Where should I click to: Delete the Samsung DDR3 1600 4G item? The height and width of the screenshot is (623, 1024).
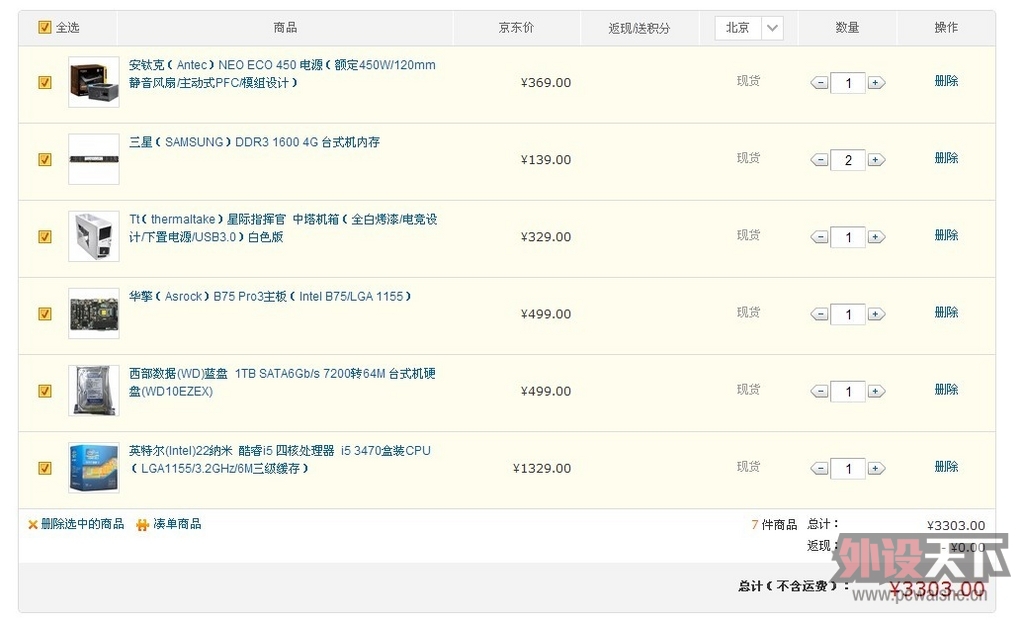click(x=946, y=158)
